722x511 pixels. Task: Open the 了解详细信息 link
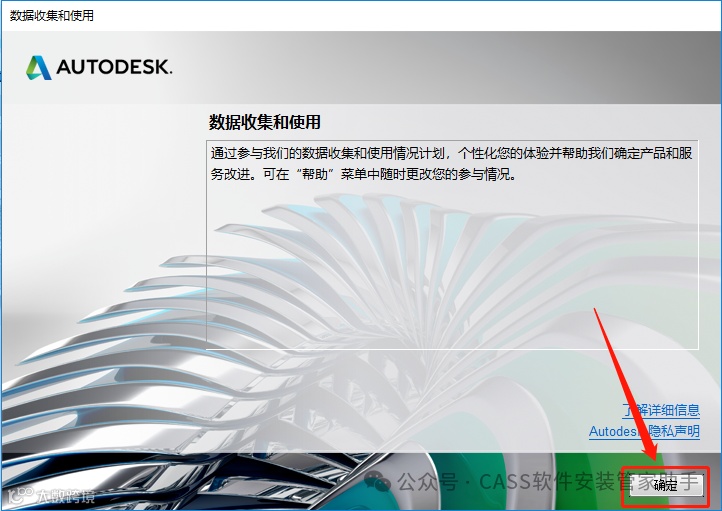[661, 410]
